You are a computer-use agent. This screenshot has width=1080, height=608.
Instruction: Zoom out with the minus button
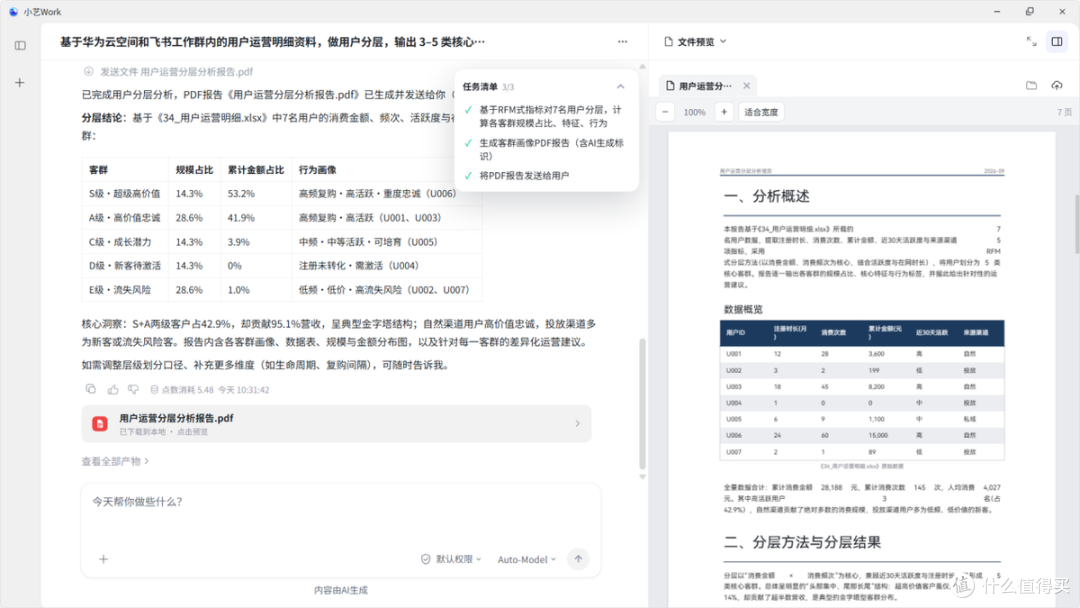(x=665, y=112)
